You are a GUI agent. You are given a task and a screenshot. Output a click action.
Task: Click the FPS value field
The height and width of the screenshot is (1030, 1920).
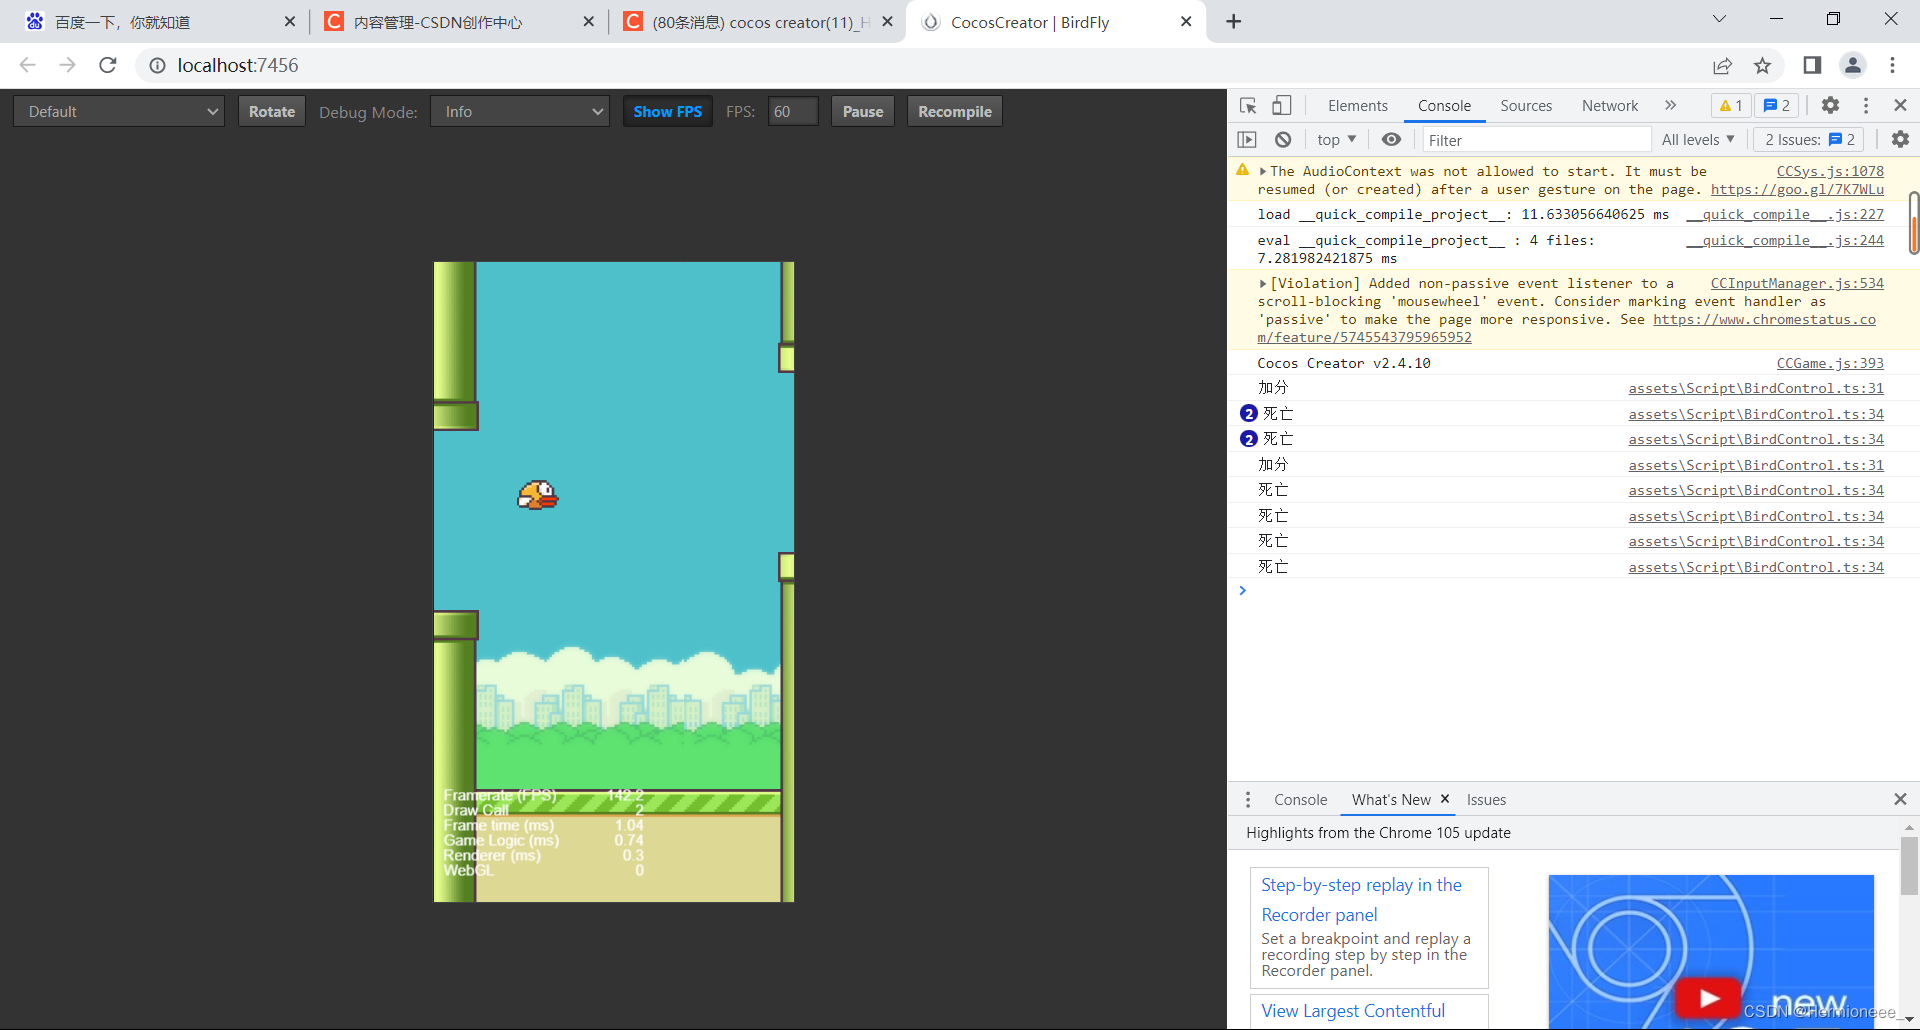(793, 111)
